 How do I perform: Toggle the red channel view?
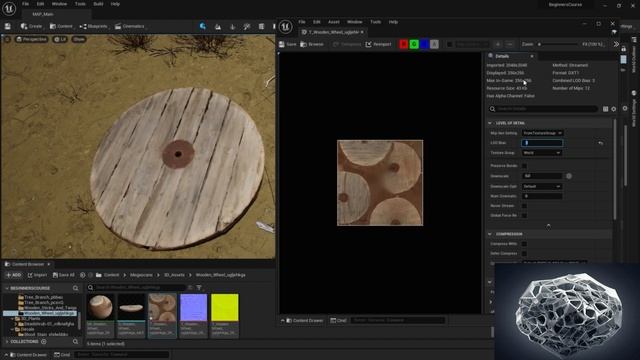coord(404,44)
